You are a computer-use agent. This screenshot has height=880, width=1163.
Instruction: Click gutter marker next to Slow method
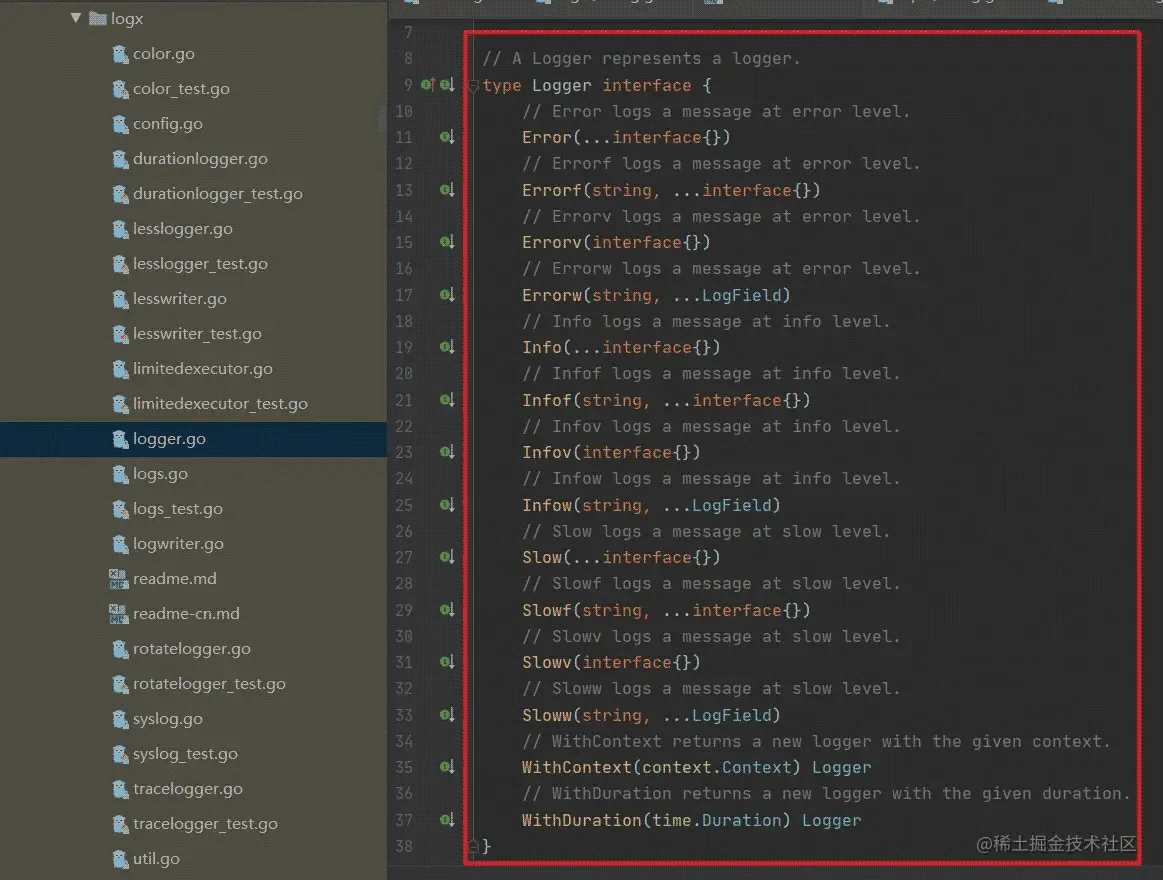point(447,557)
